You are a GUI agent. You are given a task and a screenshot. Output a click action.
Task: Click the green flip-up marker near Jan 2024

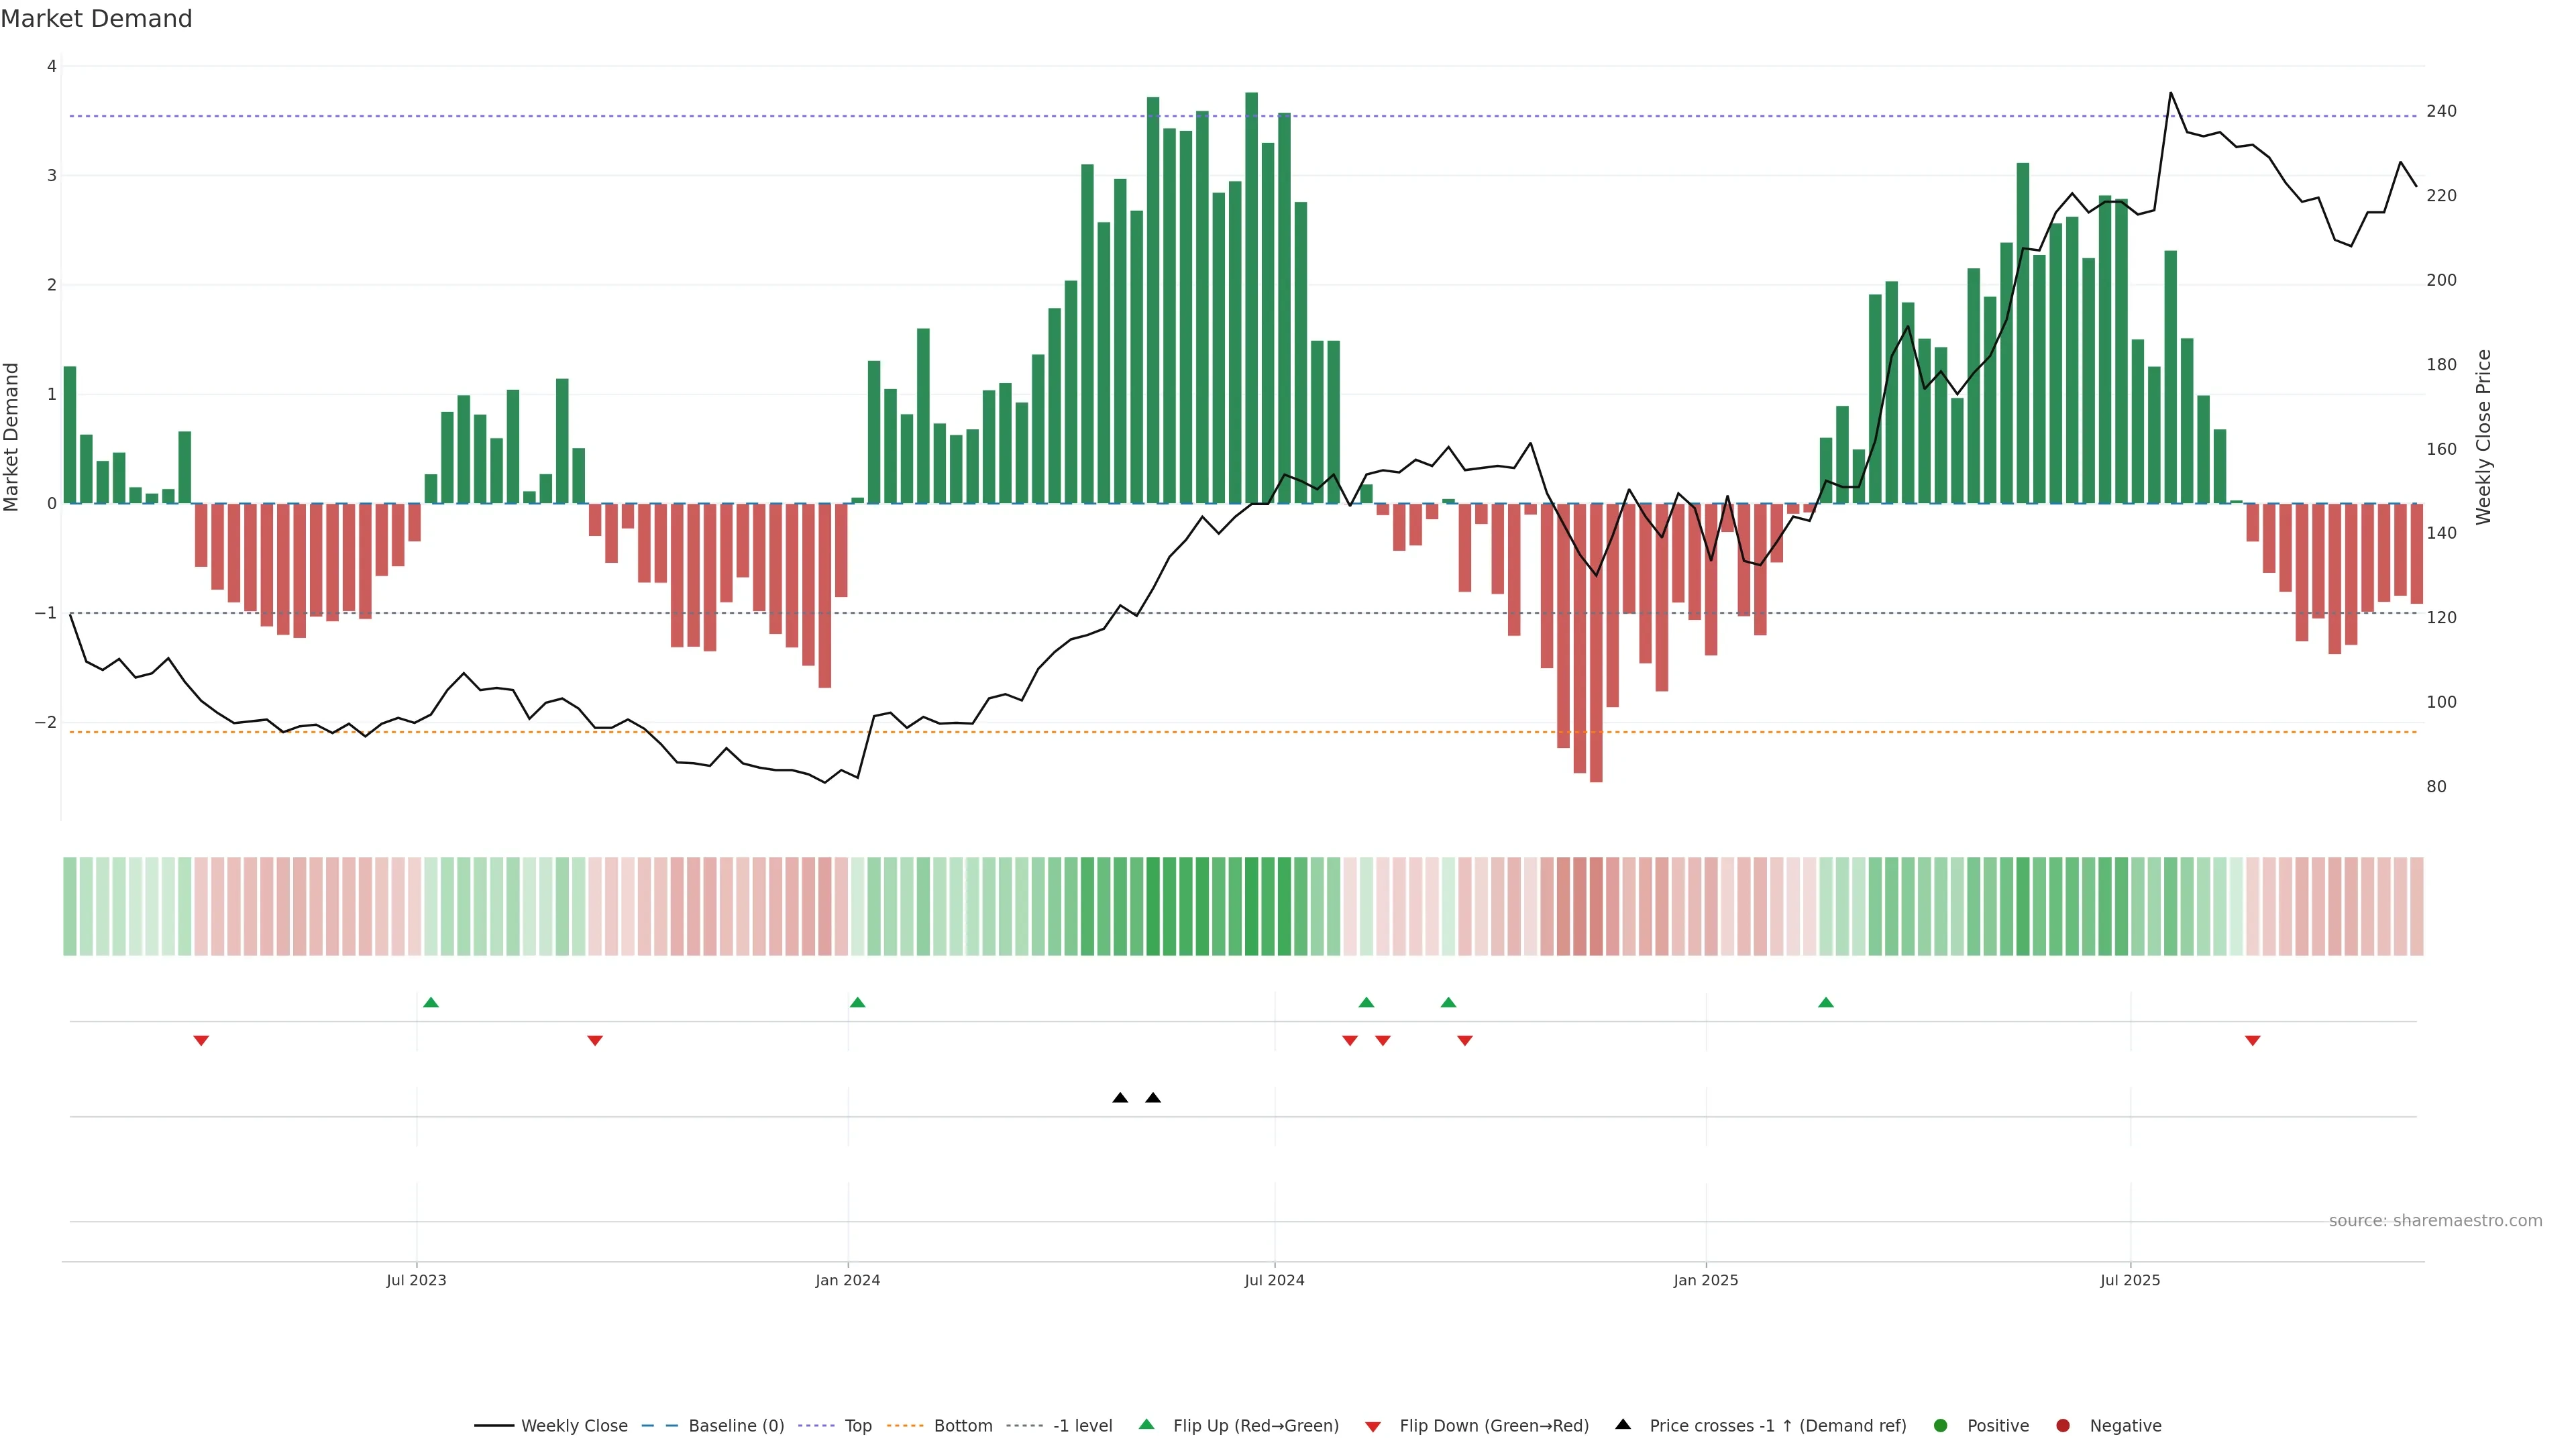tap(857, 1002)
